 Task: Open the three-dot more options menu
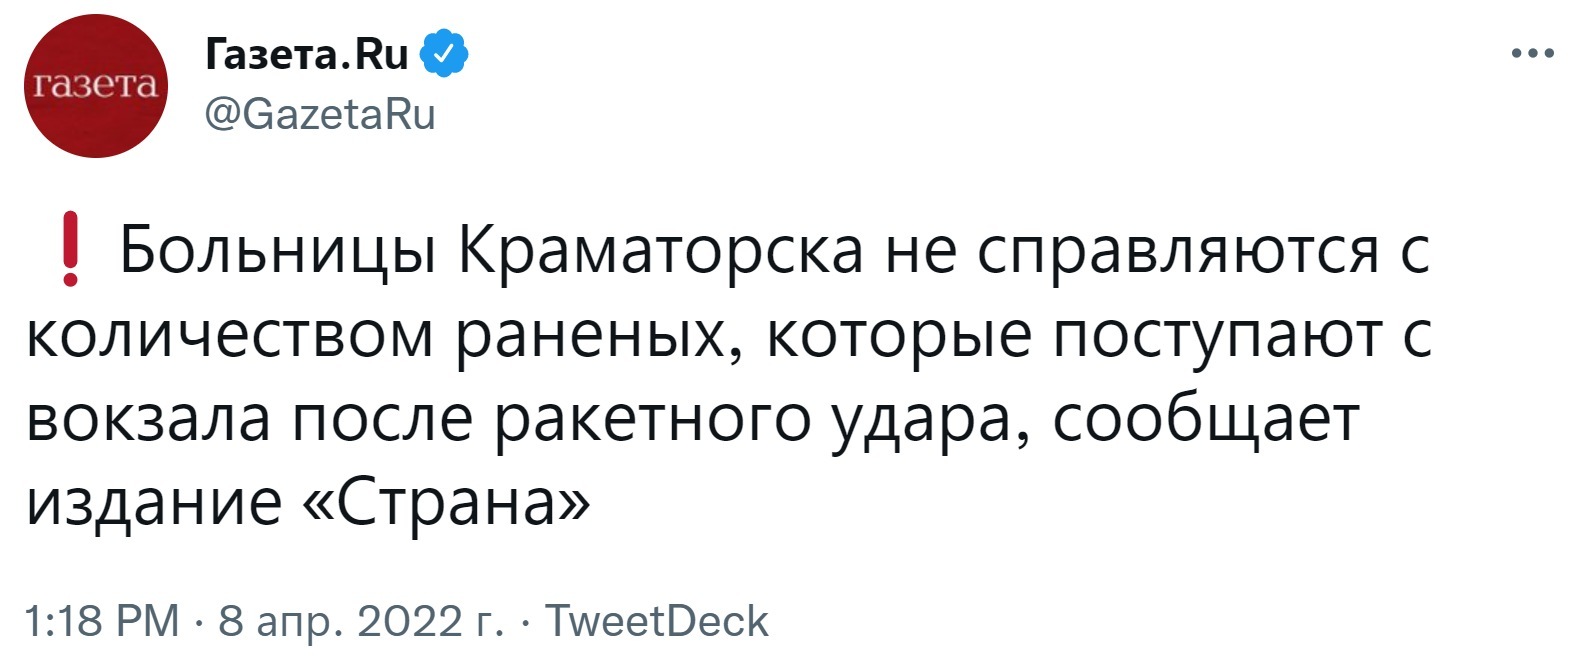[x=1532, y=54]
